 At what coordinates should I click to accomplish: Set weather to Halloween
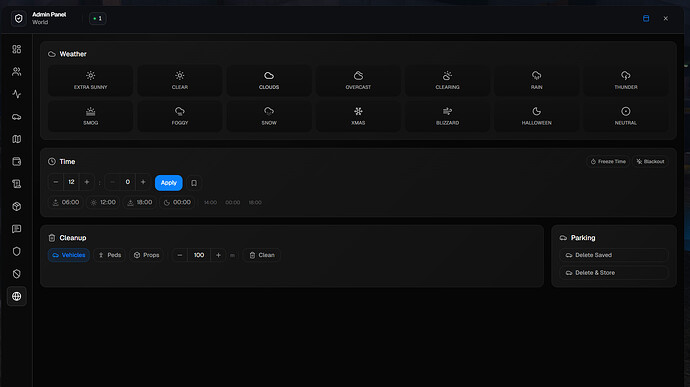536,116
